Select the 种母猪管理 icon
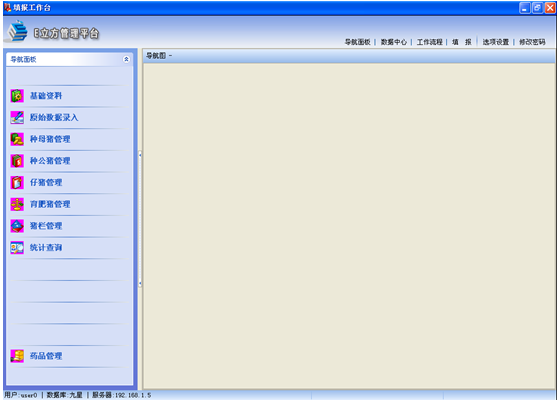558x404 pixels. coord(17,139)
